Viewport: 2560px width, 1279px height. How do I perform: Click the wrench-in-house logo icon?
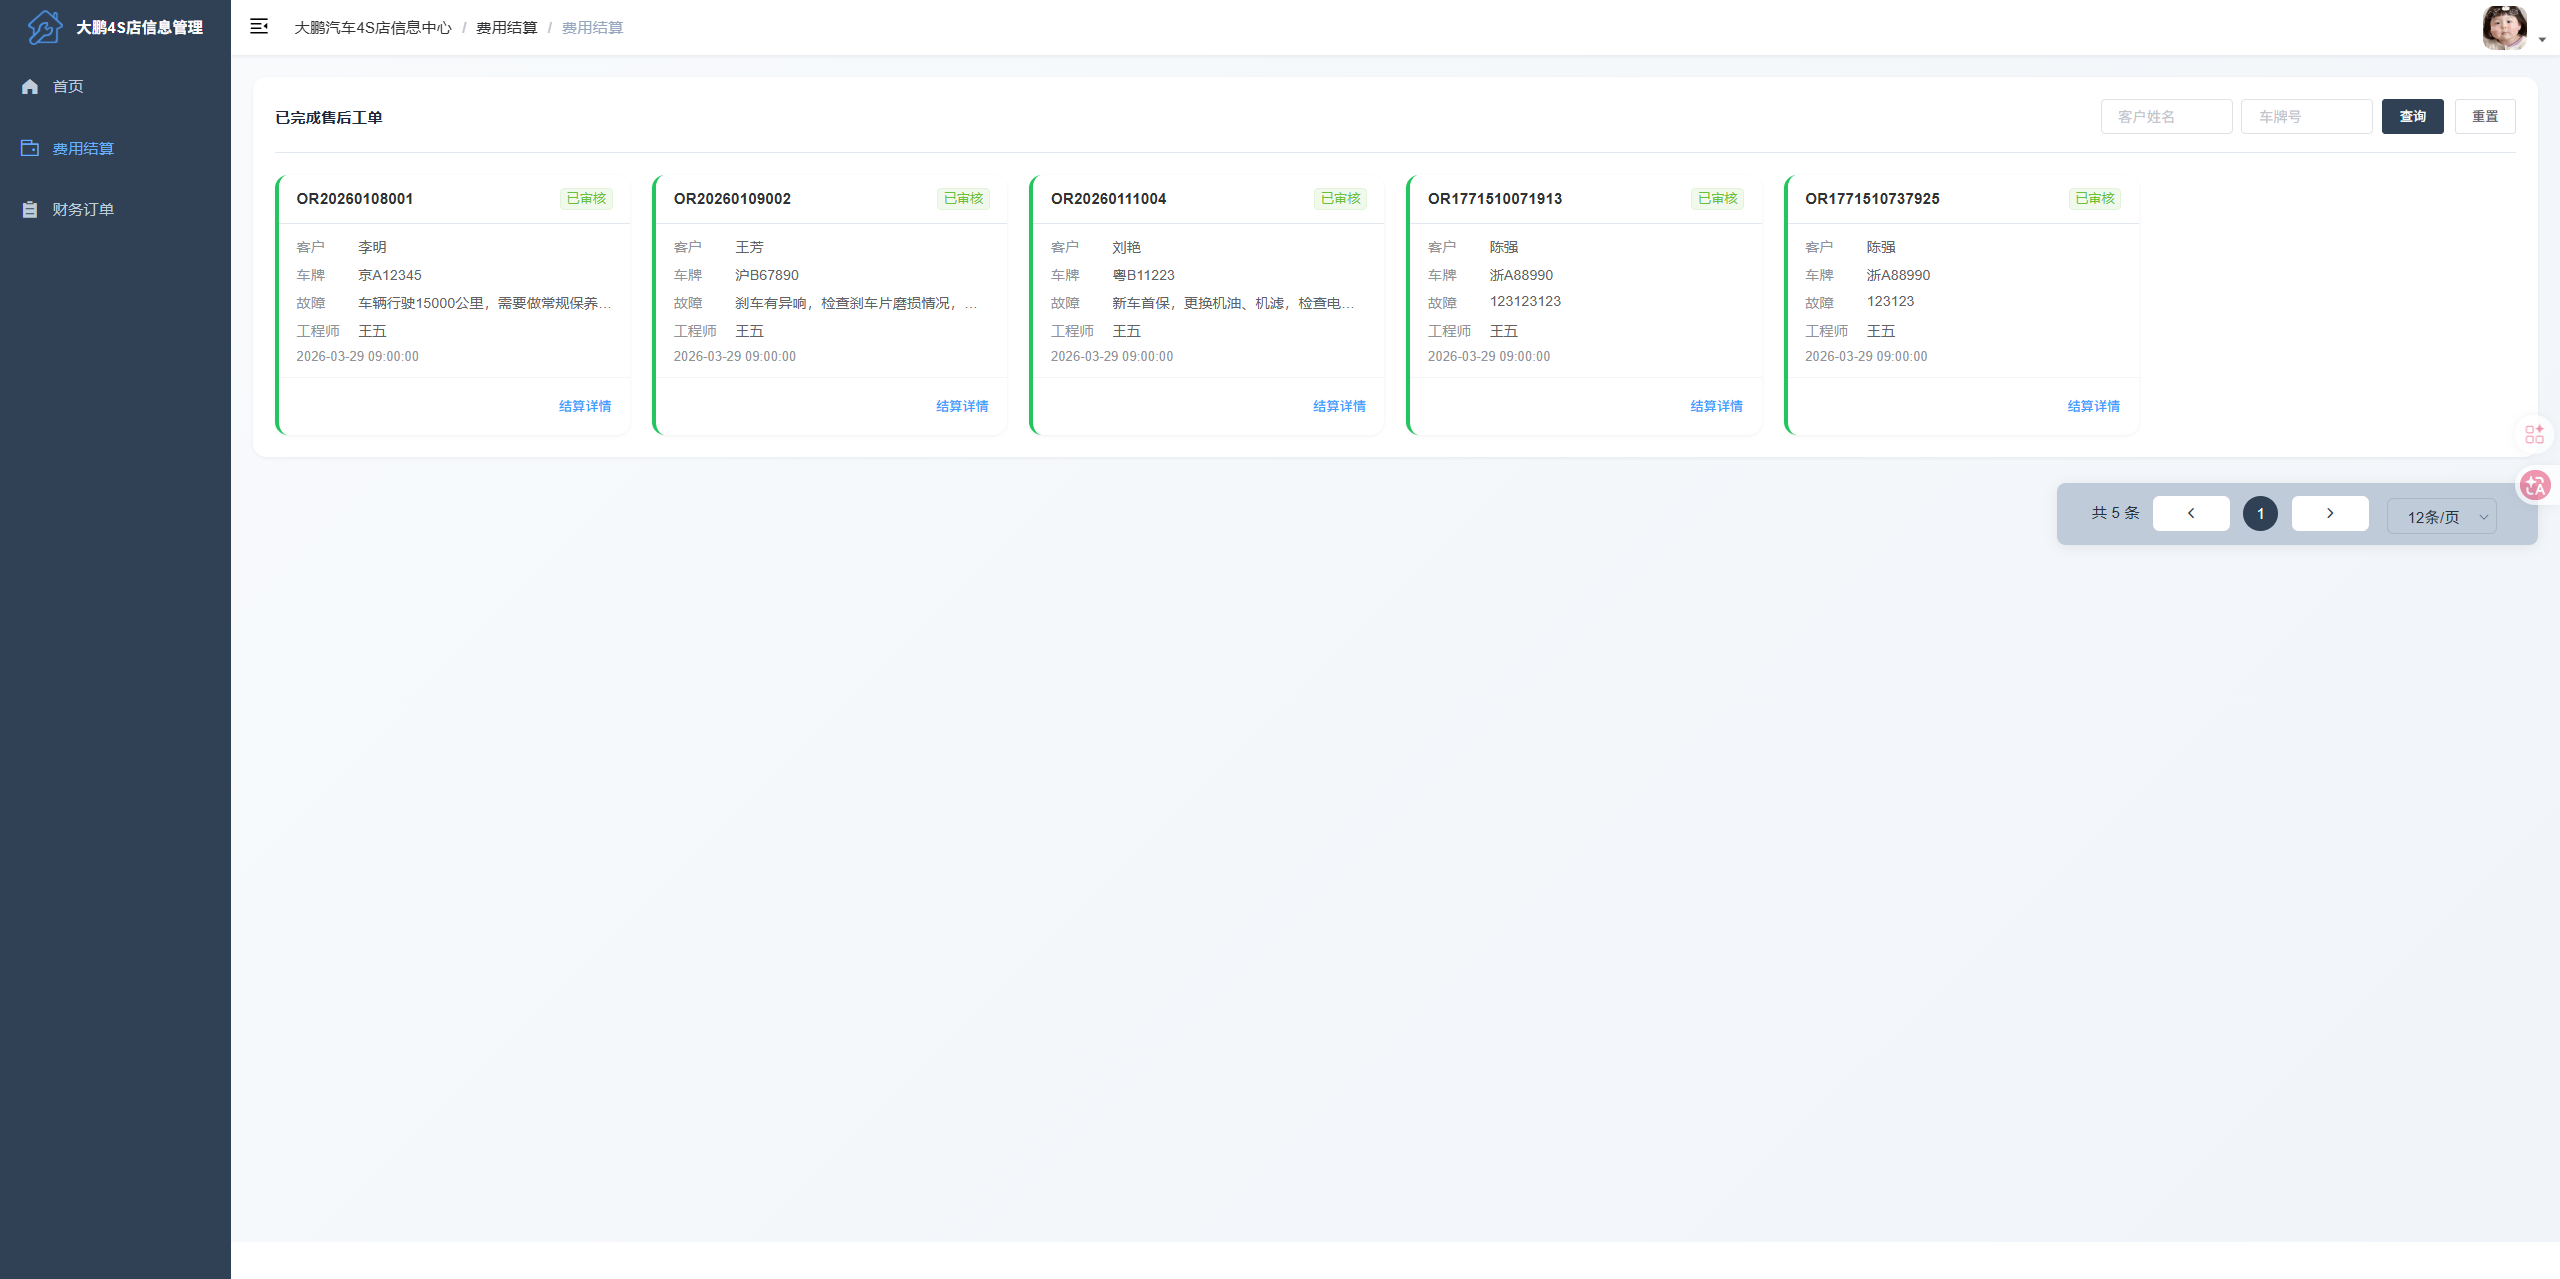pos(45,27)
